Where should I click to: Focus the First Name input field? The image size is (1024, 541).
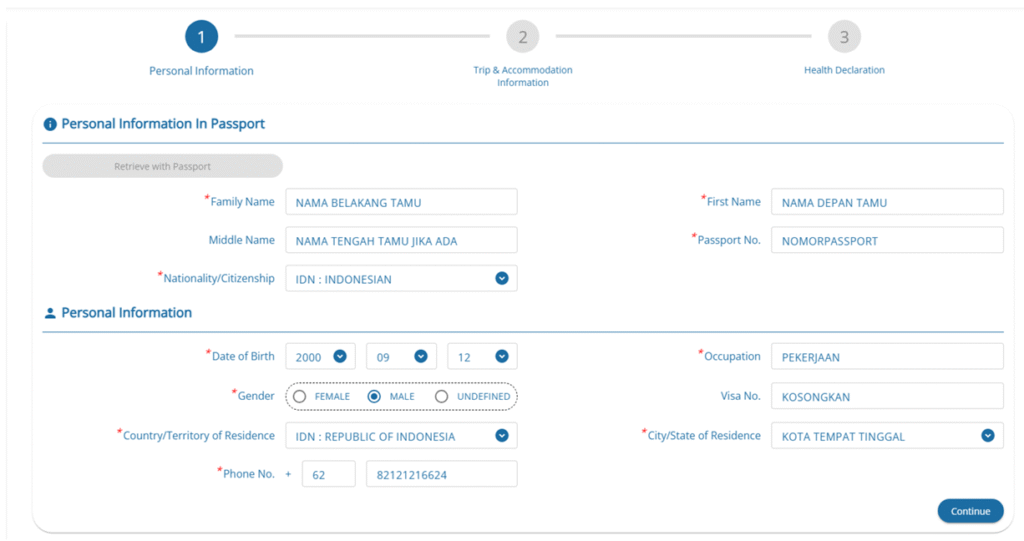887,202
